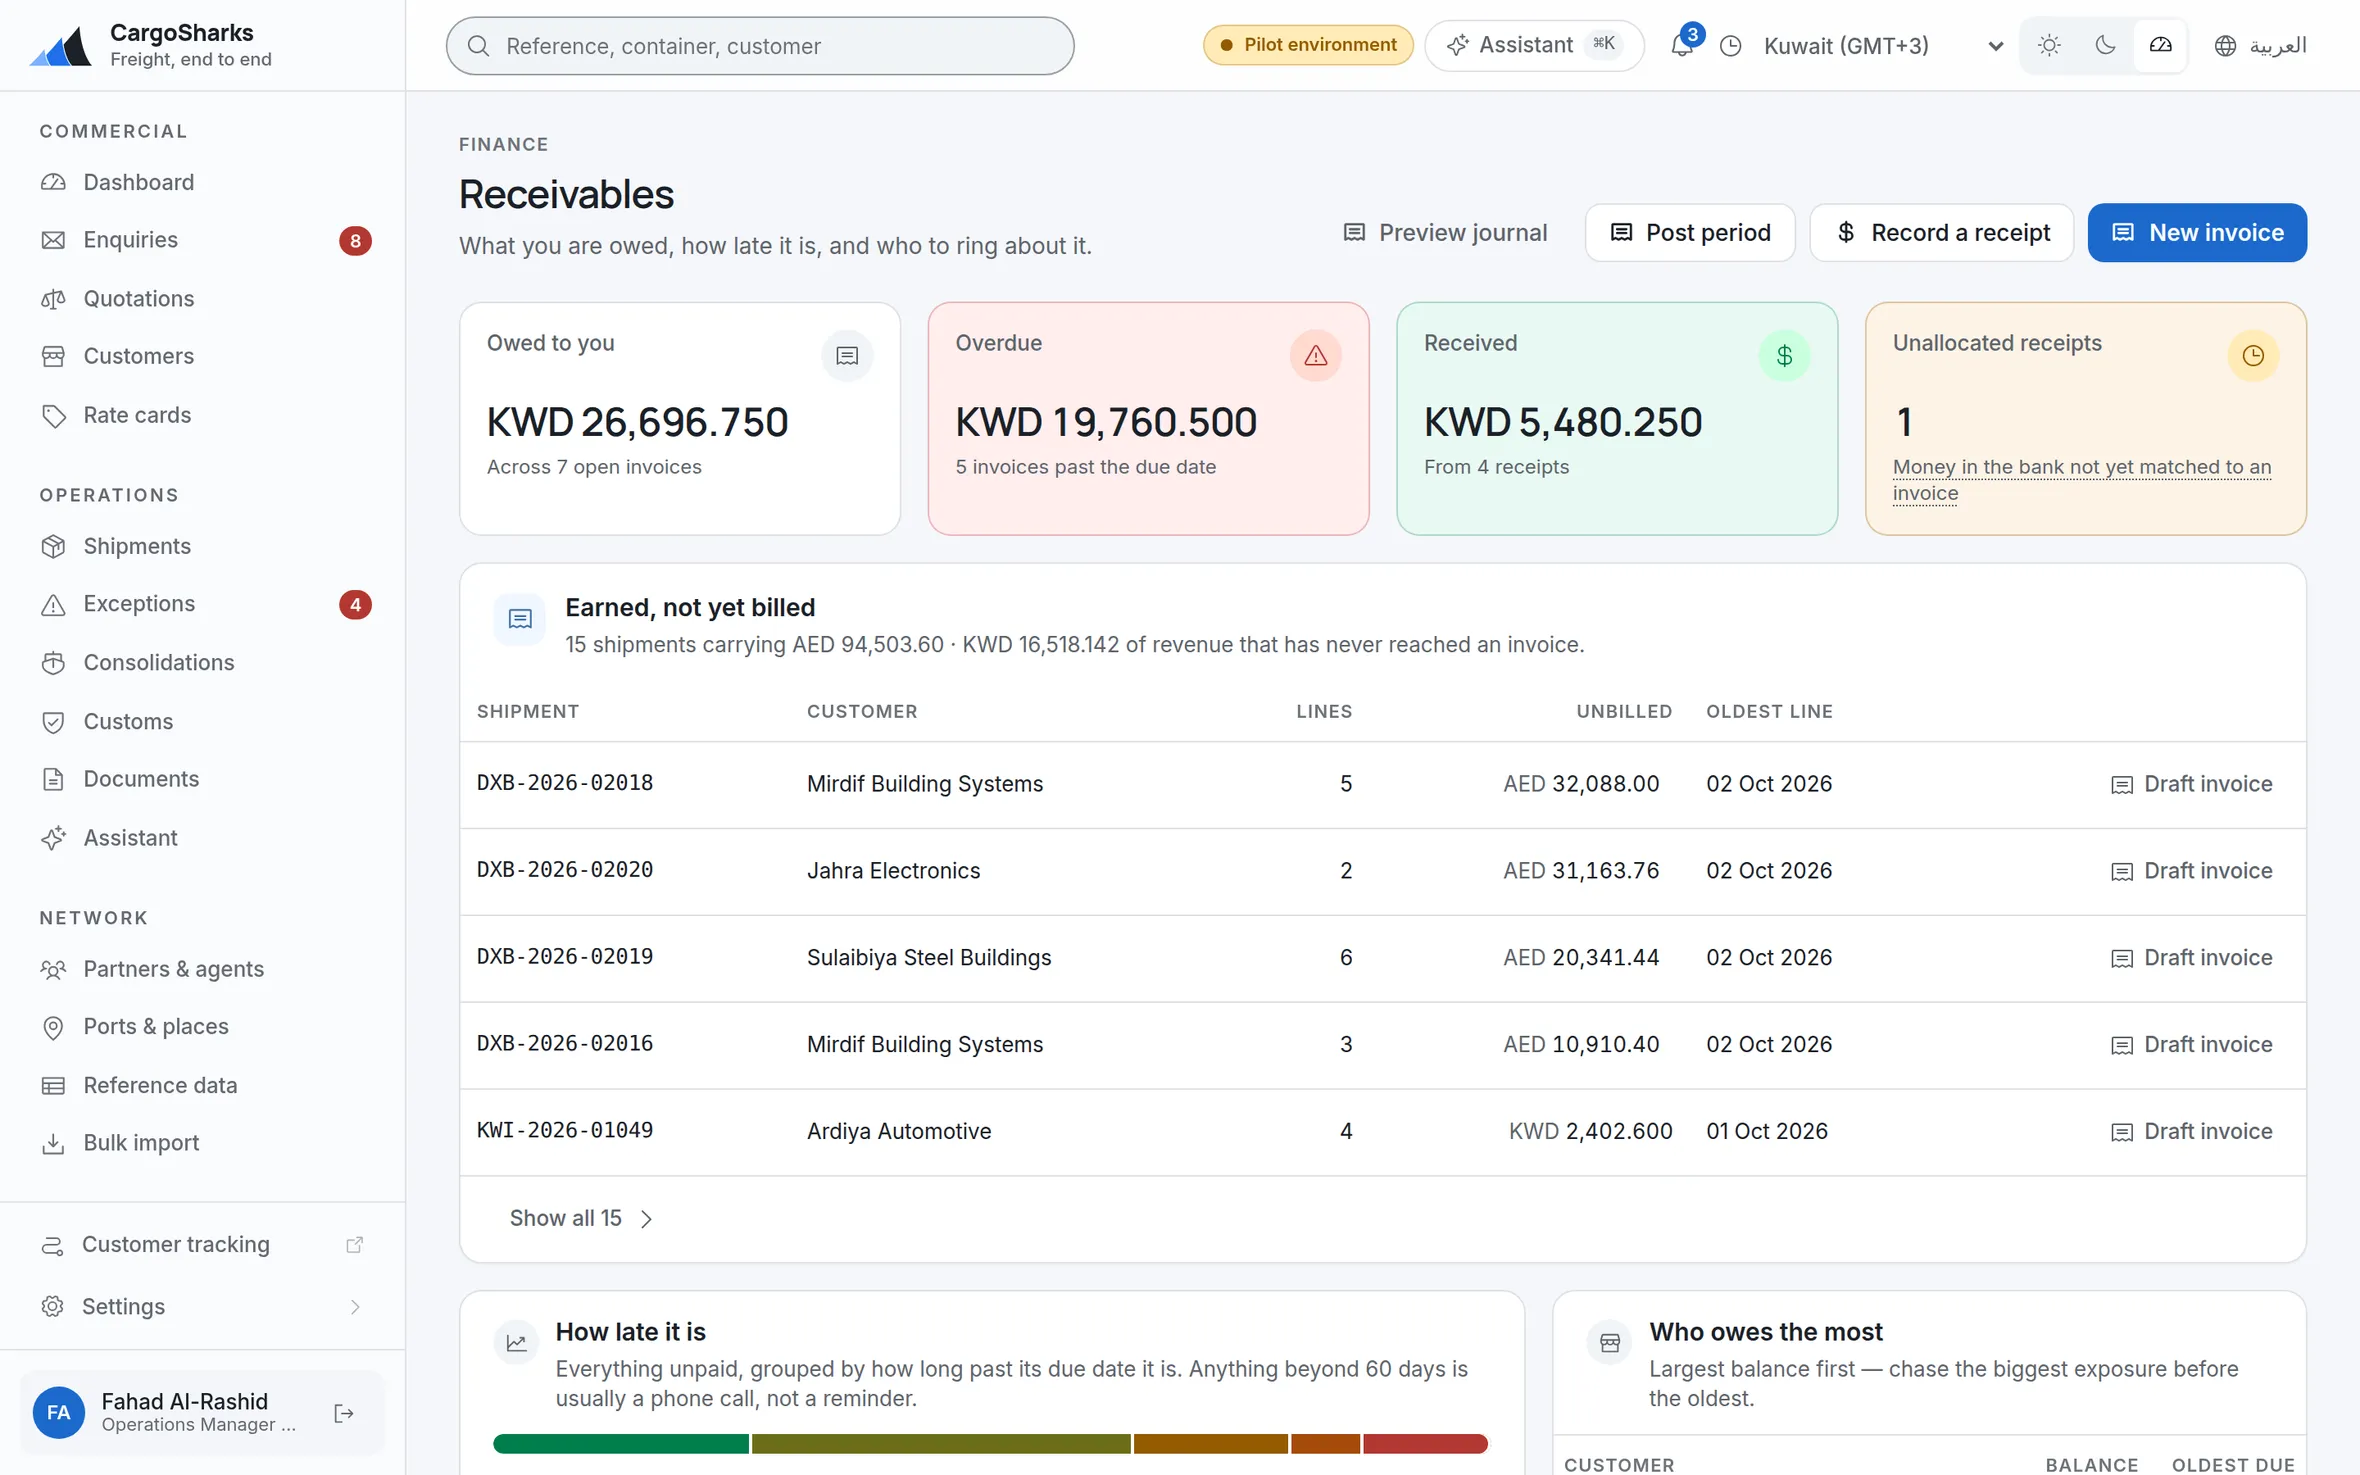Click the Earned, not yet billed icon
2360x1475 pixels.
coord(520,619)
